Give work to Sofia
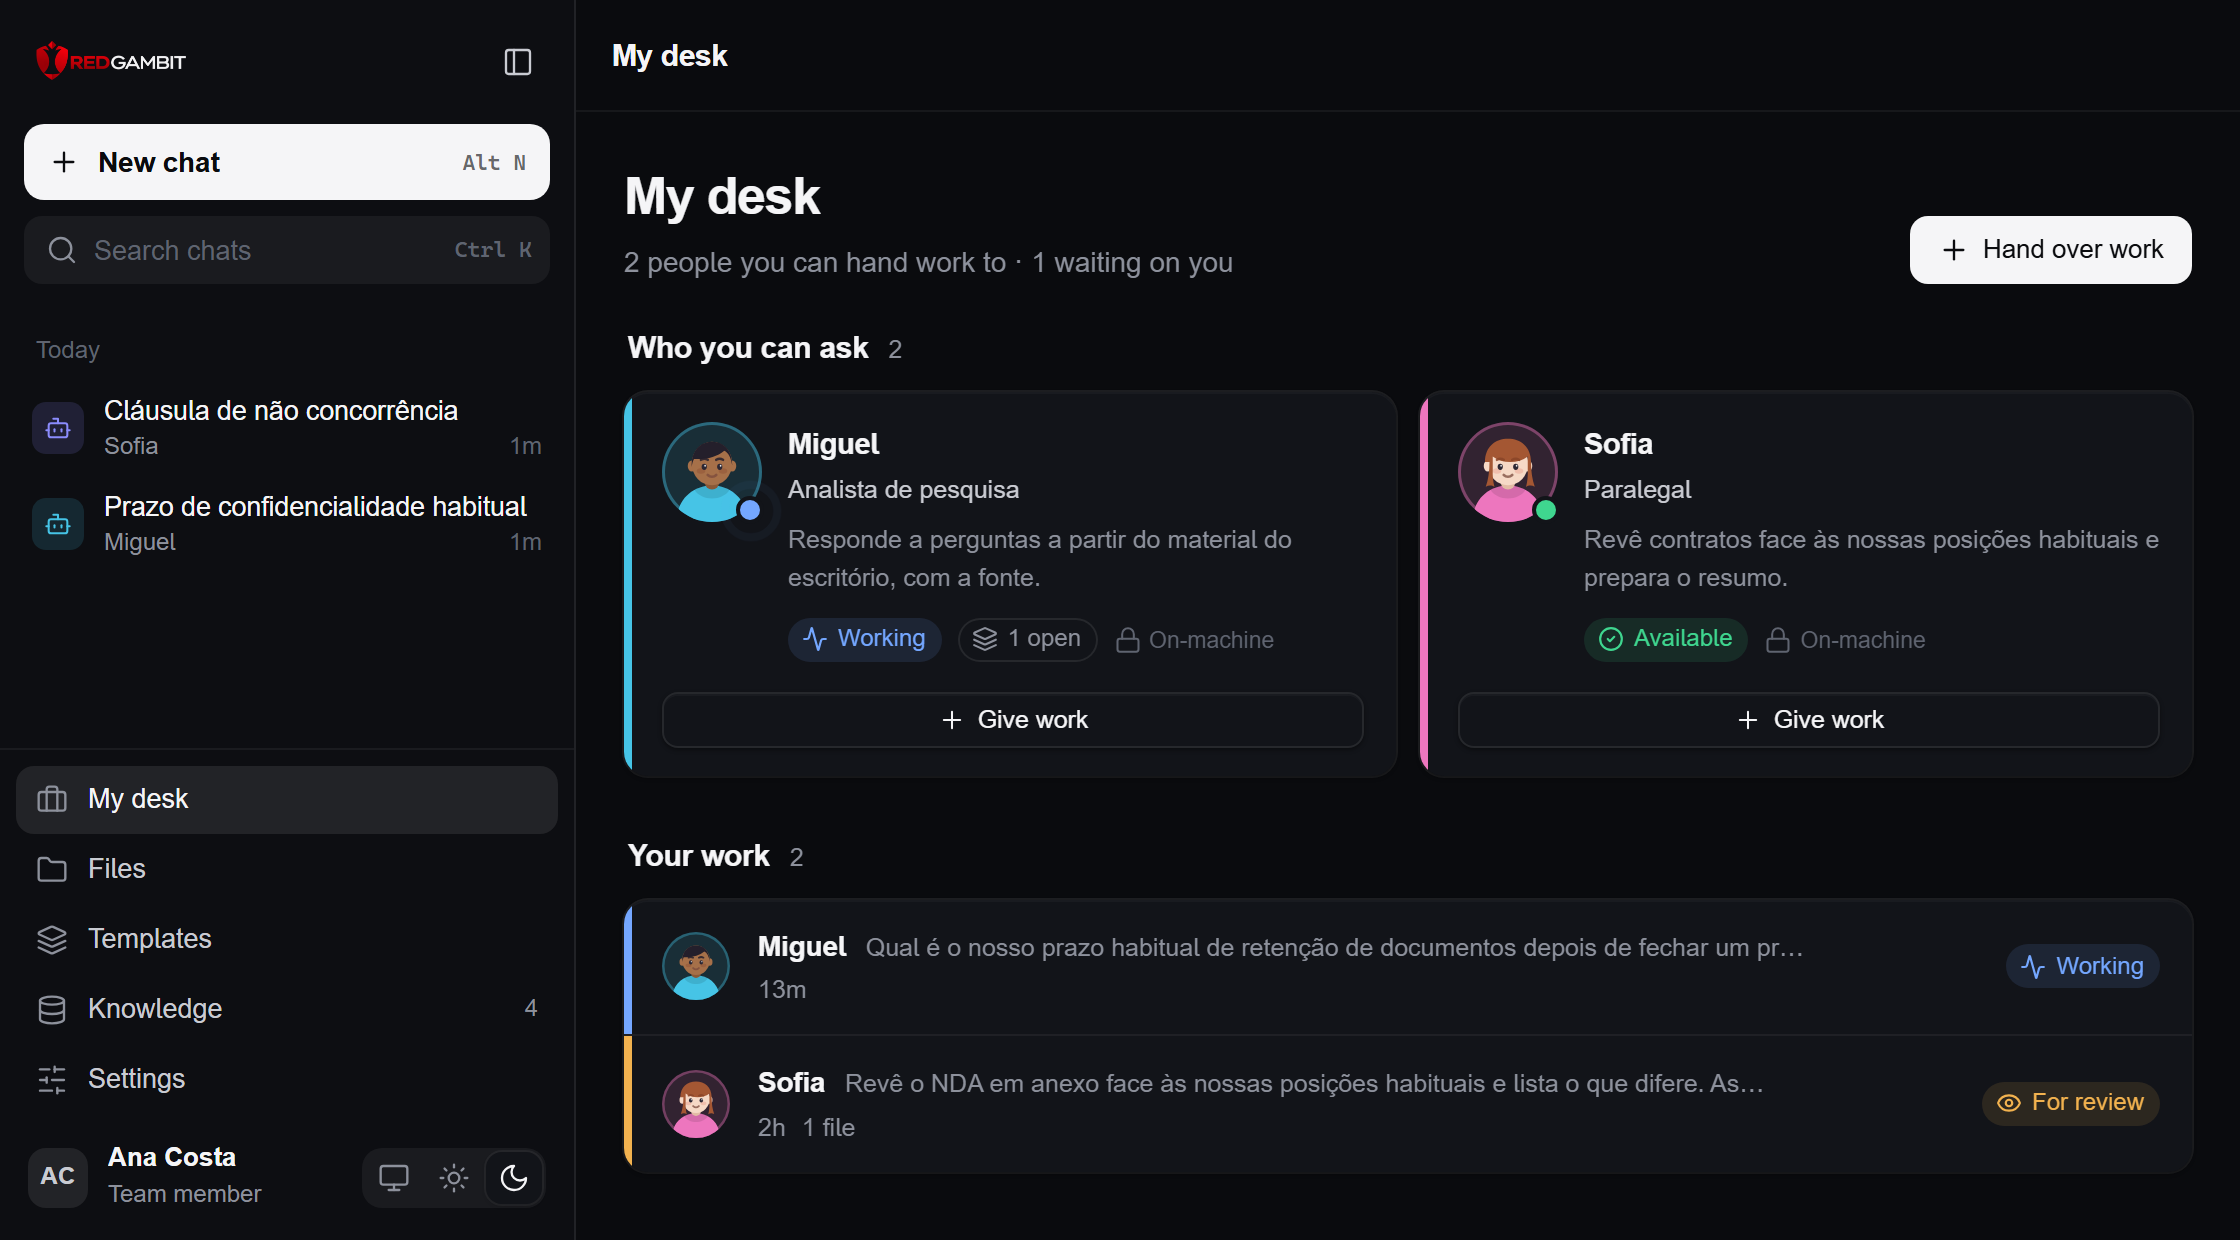 [1808, 720]
